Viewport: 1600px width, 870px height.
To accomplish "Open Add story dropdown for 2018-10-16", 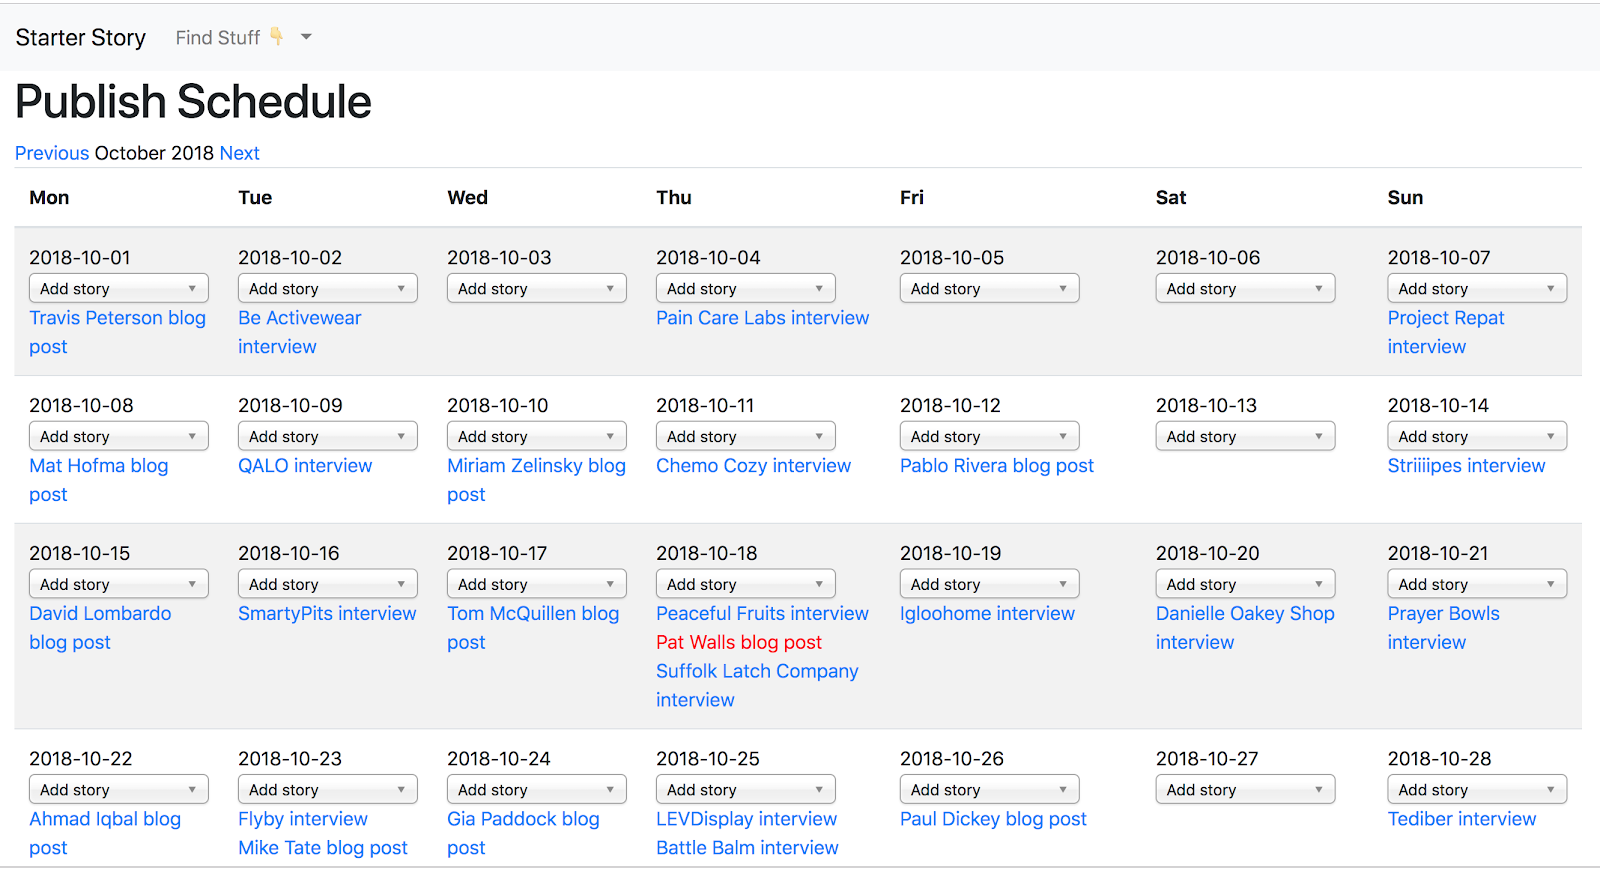I will (x=328, y=584).
